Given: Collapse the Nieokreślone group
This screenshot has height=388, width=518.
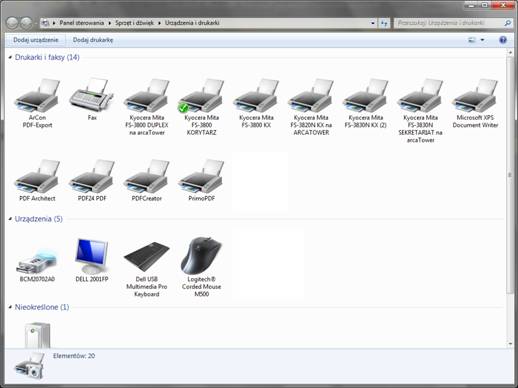Looking at the screenshot, I should pos(10,307).
